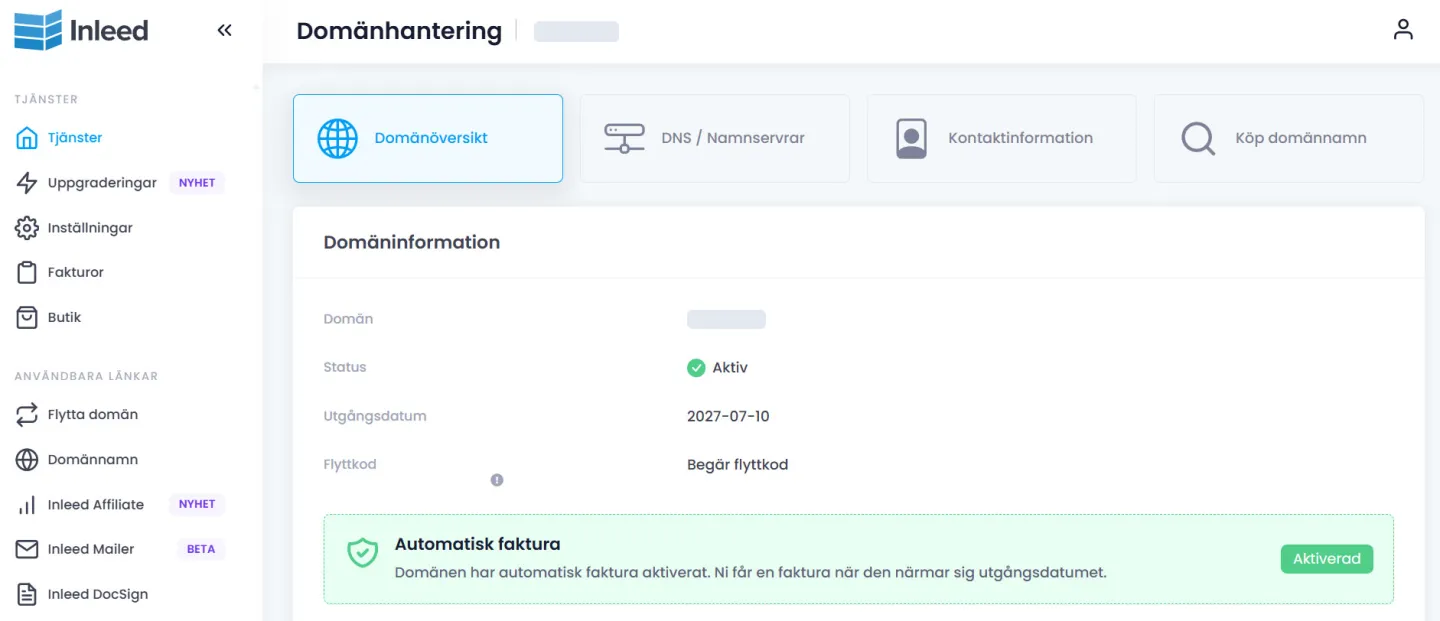The image size is (1440, 621).
Task: Click the Inleed DocSign document icon
Action: [27, 594]
